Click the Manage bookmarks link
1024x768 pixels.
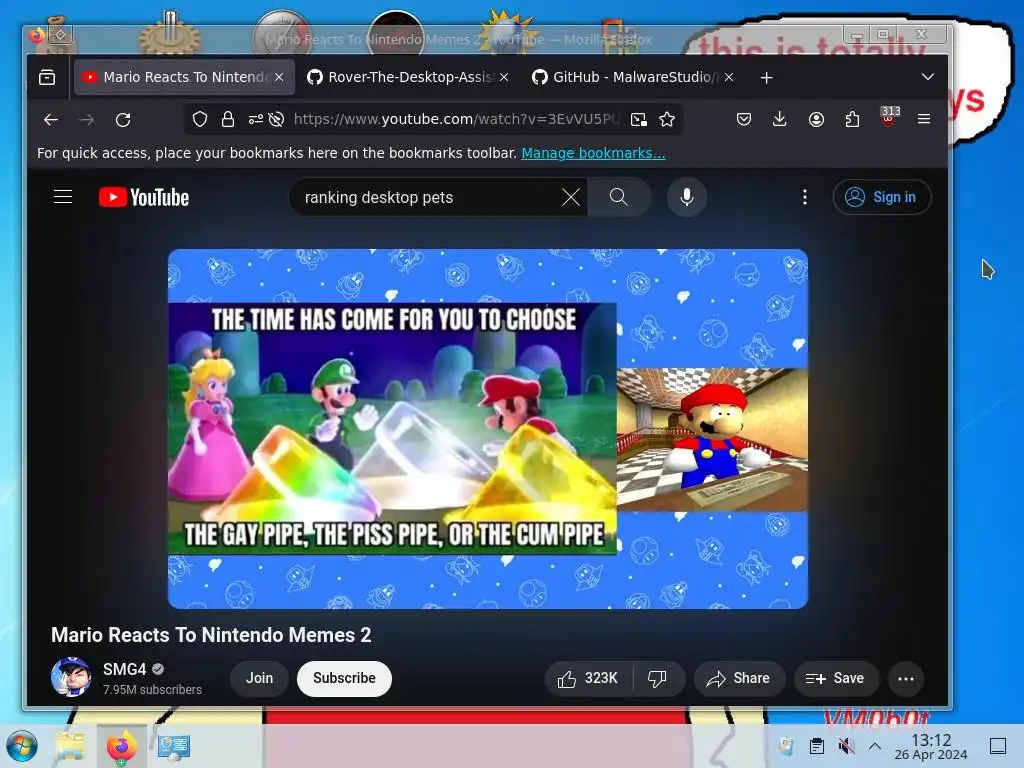(593, 153)
